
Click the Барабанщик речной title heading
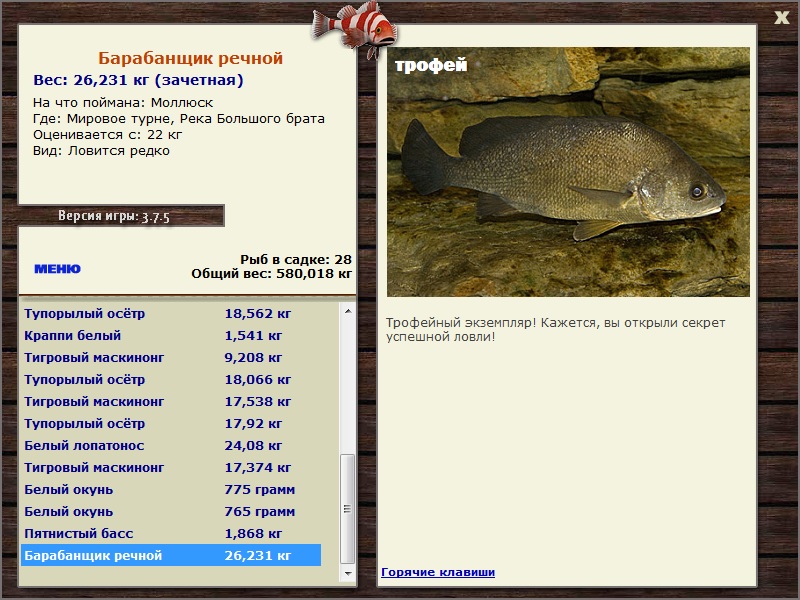pyautogui.click(x=190, y=58)
